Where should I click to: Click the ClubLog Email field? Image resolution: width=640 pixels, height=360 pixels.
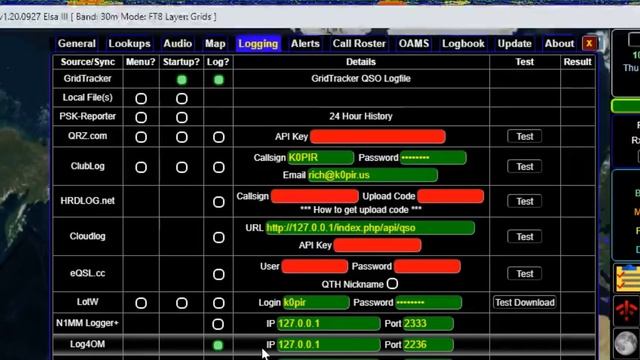(373, 175)
